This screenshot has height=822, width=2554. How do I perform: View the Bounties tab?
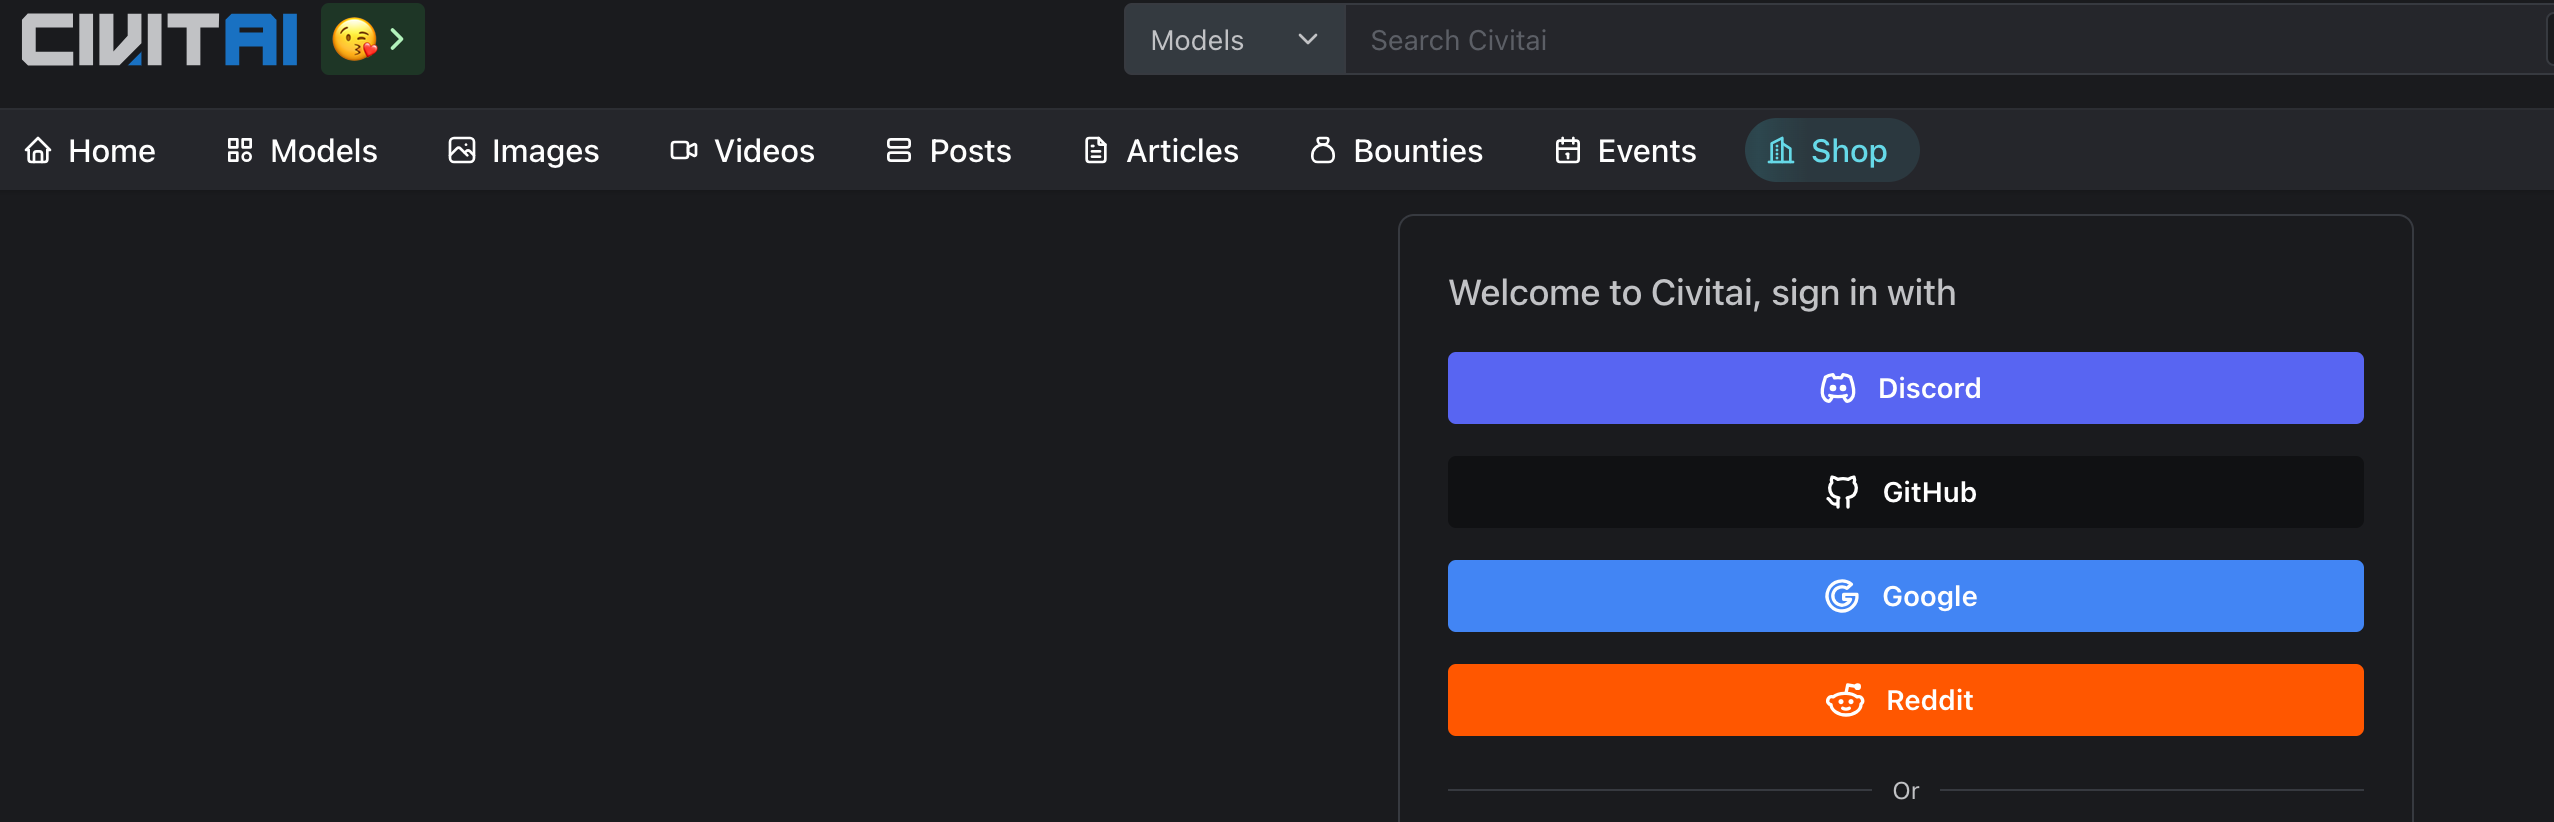(x=1396, y=150)
